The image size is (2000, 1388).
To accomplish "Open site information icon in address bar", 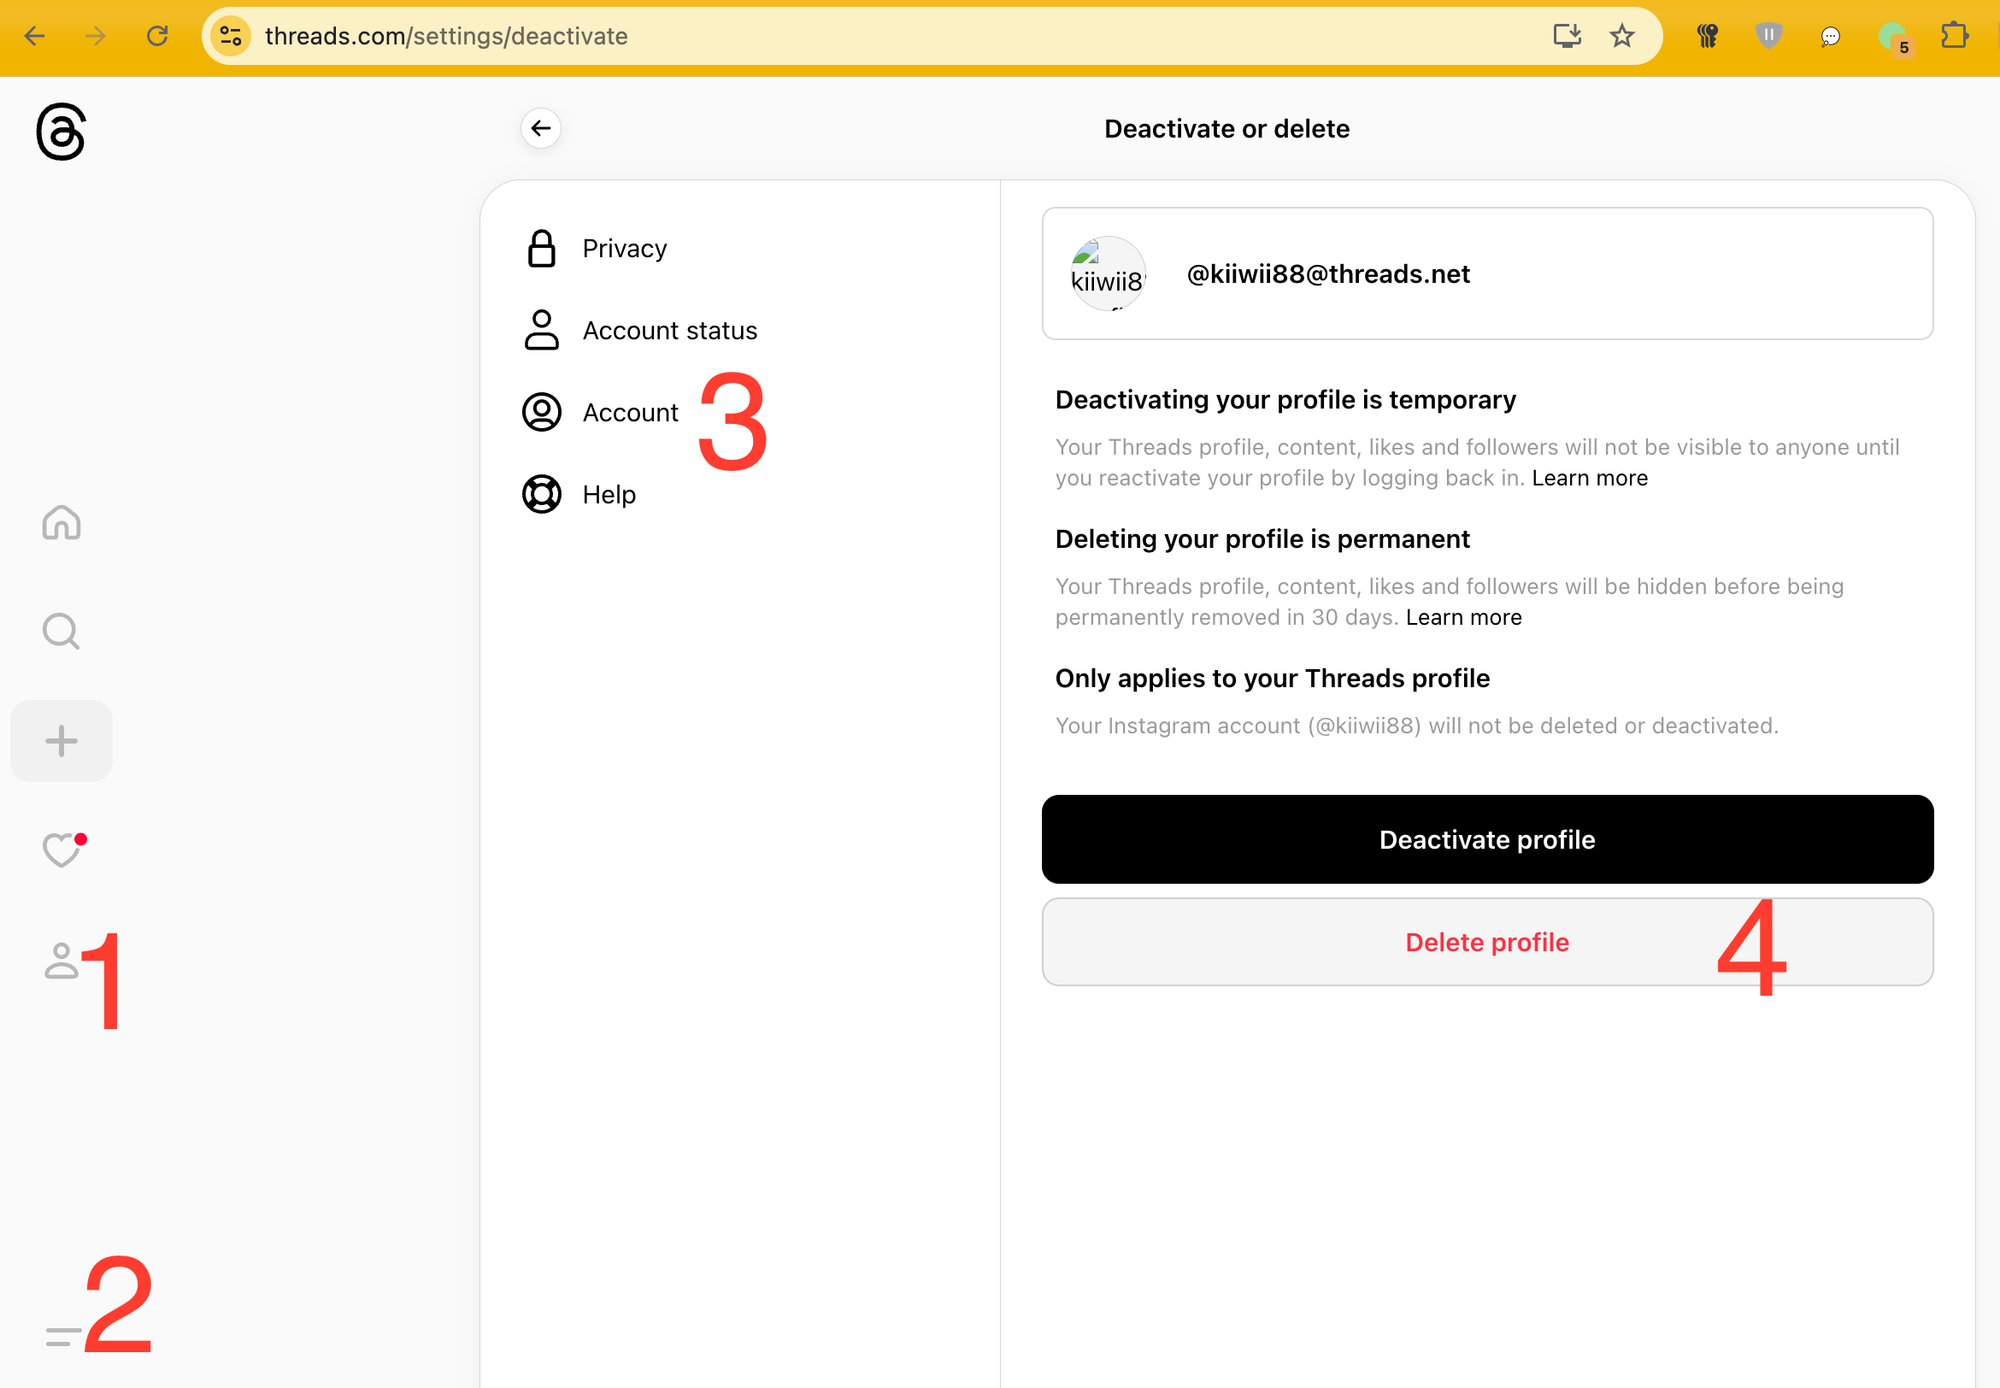I will (x=231, y=36).
